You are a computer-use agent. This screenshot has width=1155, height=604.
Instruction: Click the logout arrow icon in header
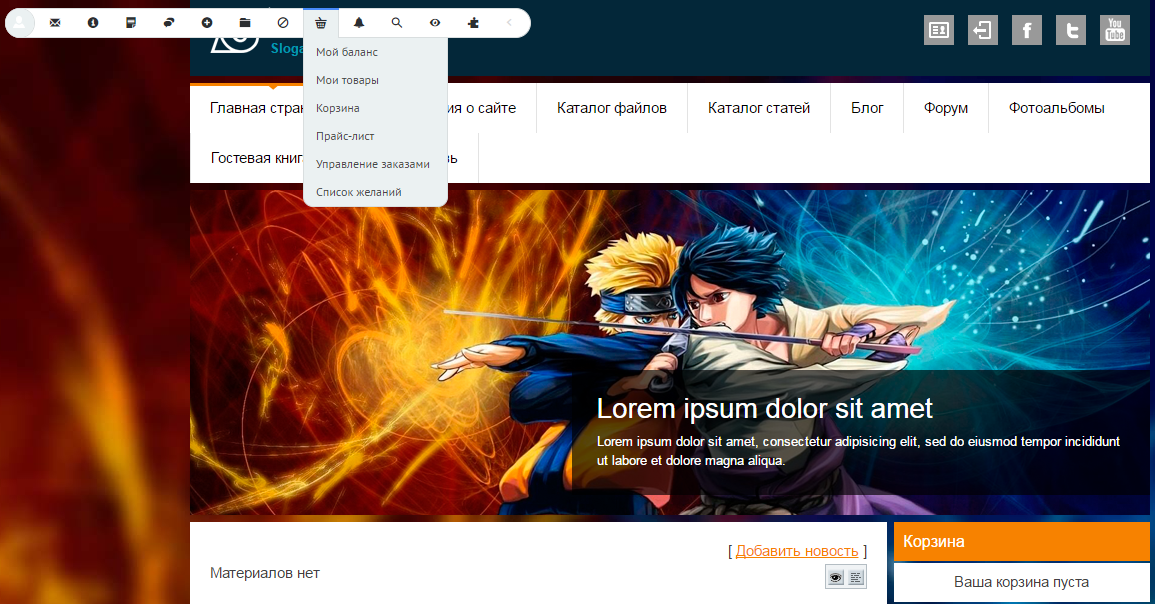pos(983,30)
